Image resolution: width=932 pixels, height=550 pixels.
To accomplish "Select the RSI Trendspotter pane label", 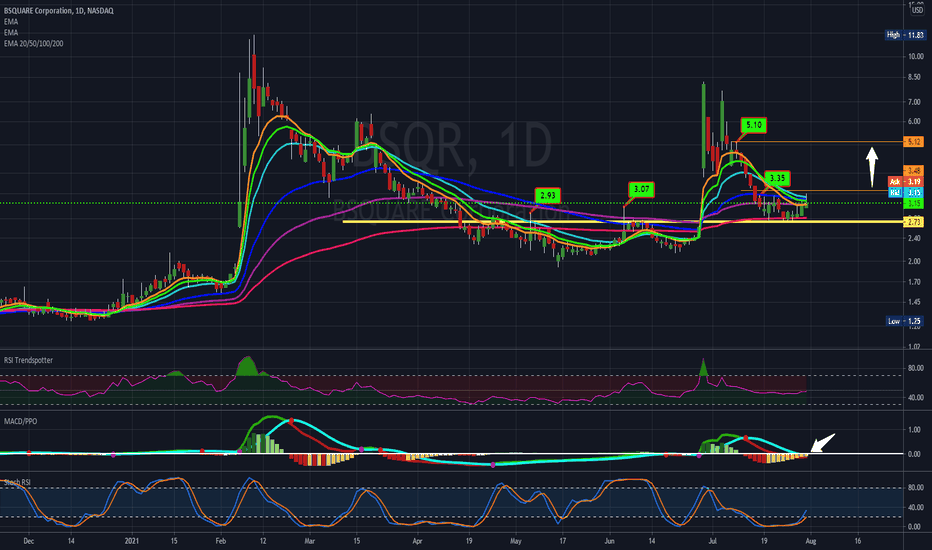I will click(x=29, y=360).
